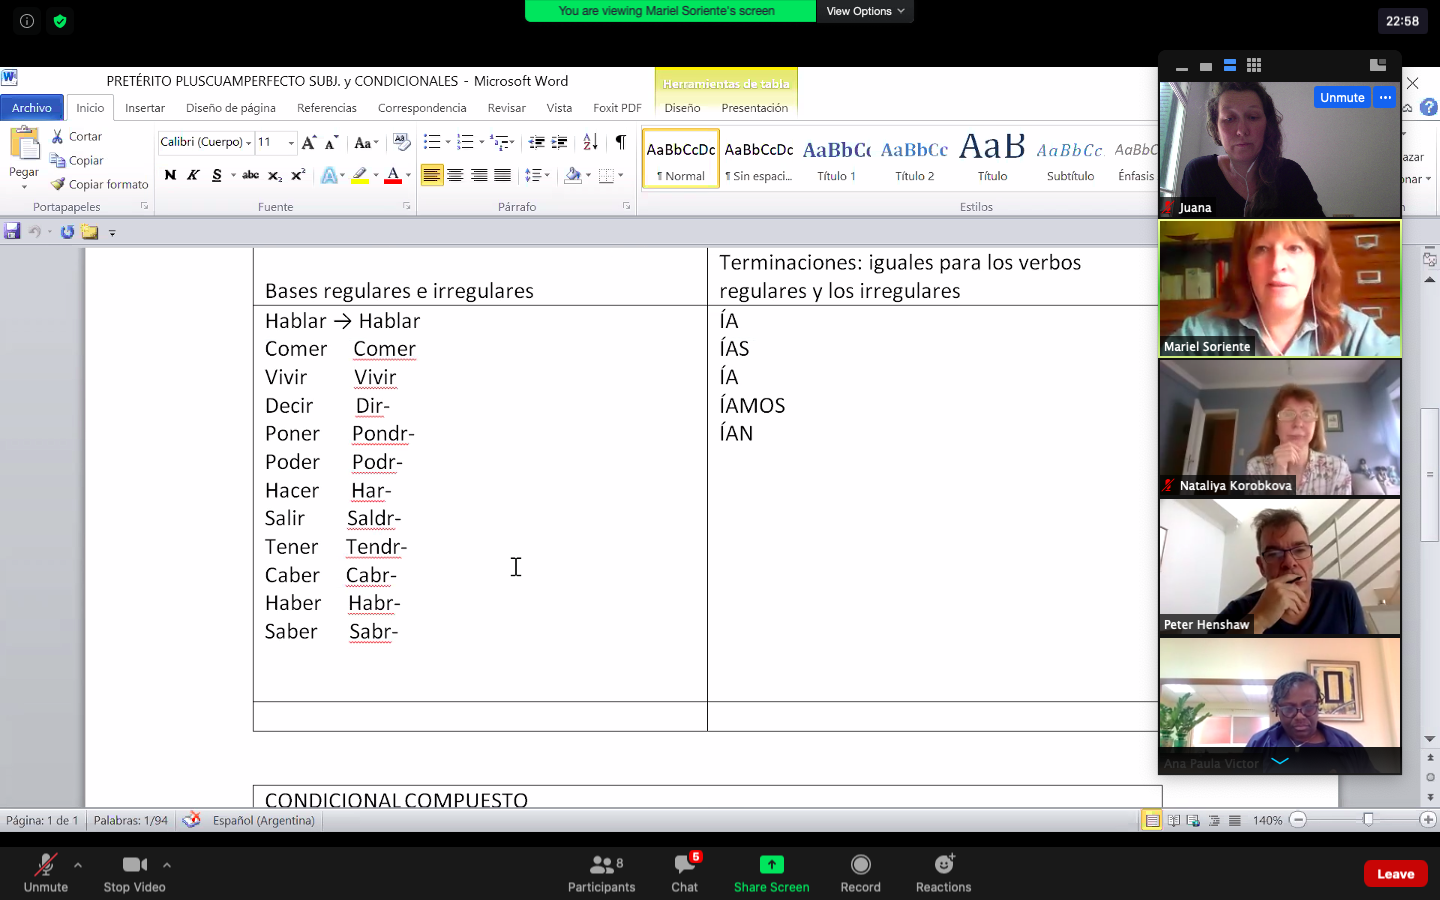Toggle bold formatting N button

(x=170, y=175)
